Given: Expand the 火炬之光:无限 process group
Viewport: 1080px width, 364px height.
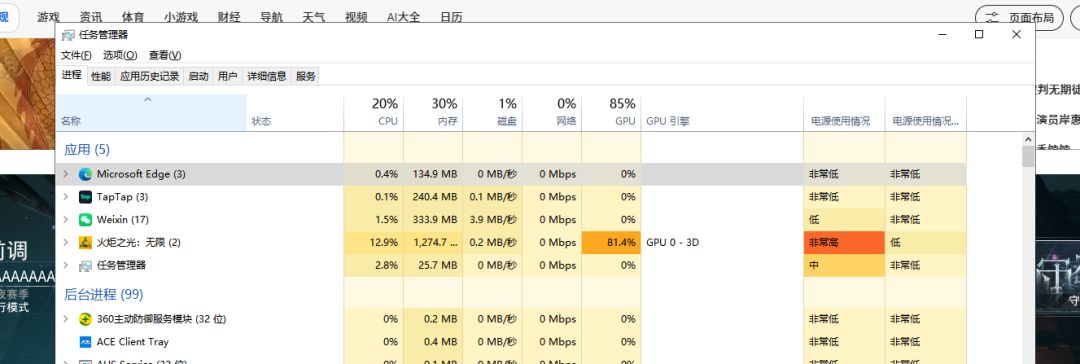Looking at the screenshot, I should [66, 243].
